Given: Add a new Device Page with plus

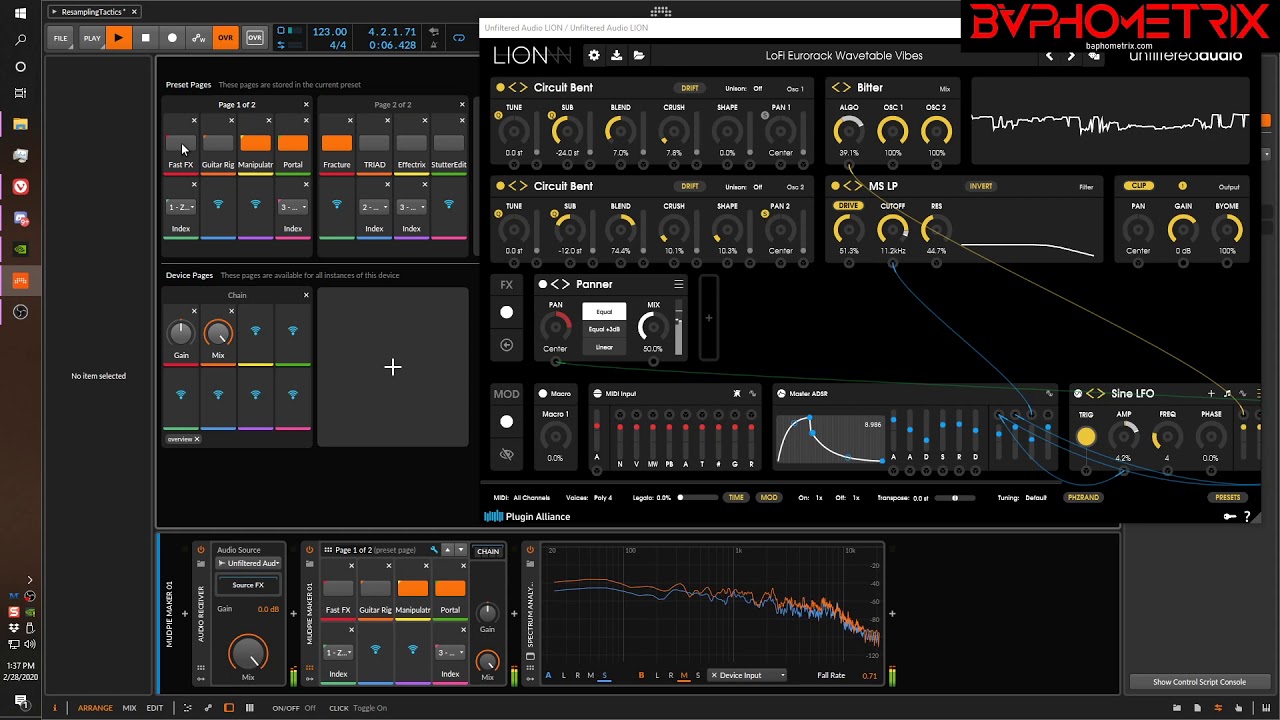Looking at the screenshot, I should tap(393, 368).
